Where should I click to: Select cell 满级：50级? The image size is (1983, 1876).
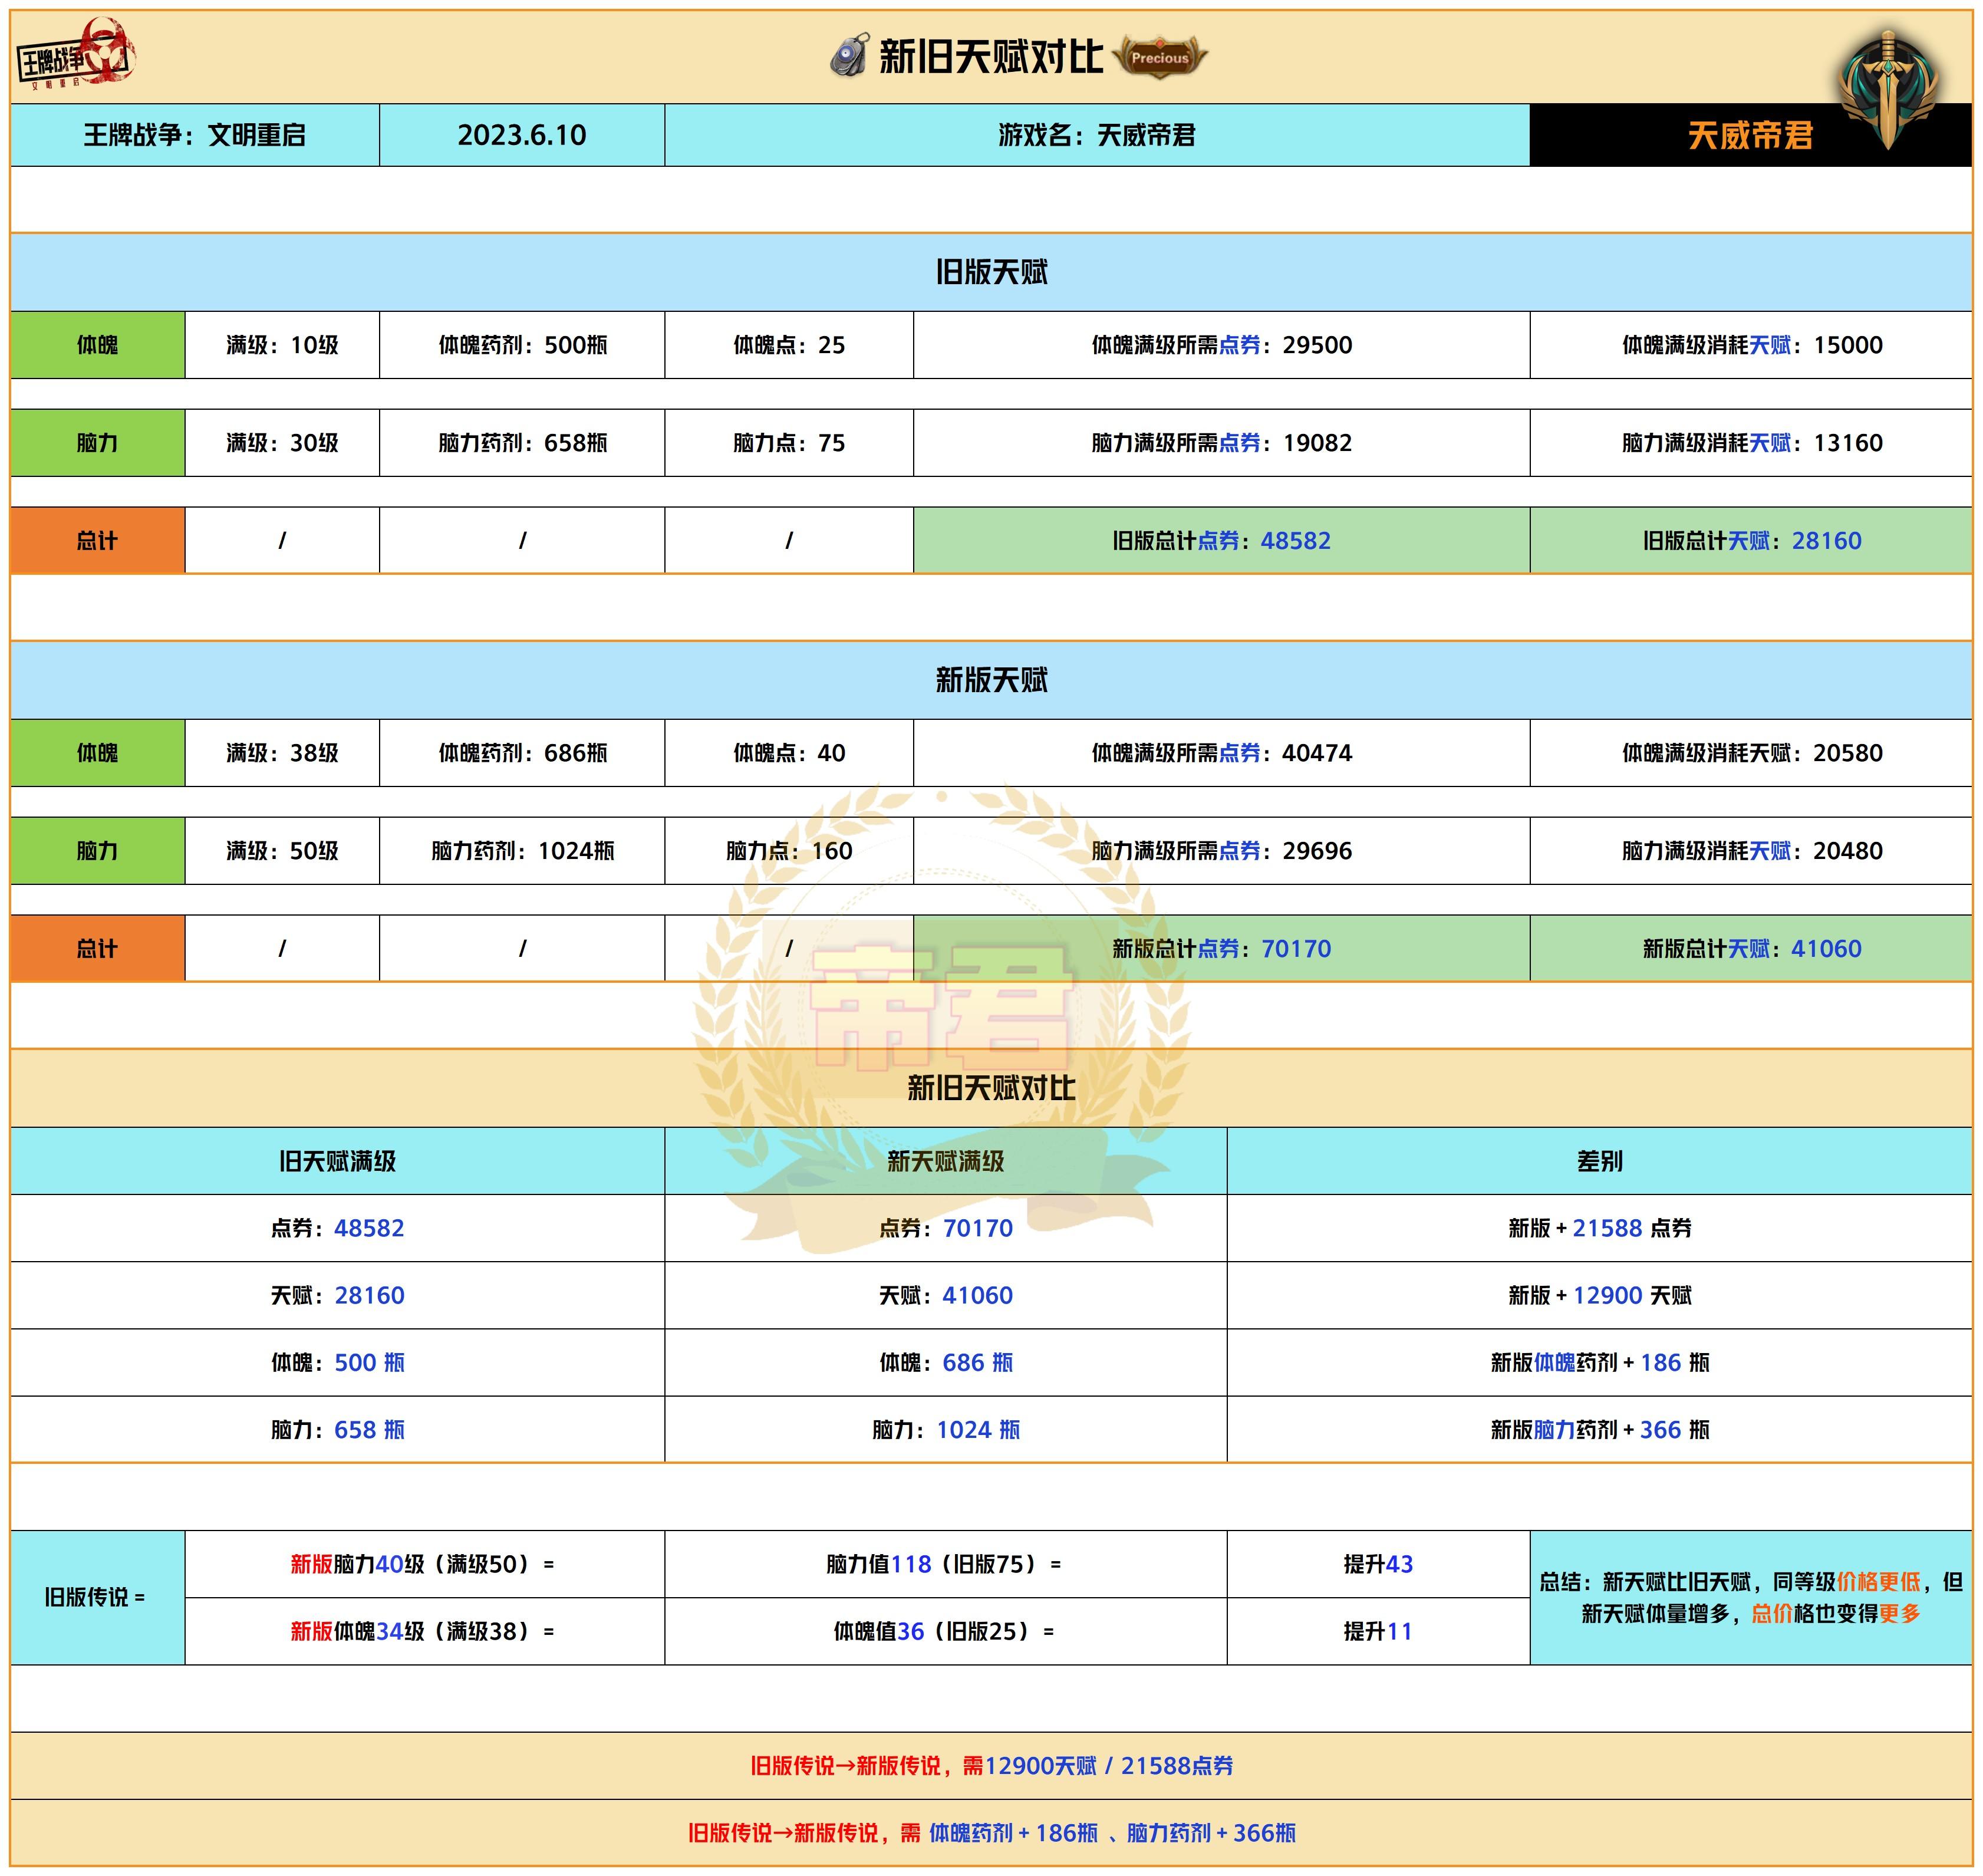(x=282, y=851)
